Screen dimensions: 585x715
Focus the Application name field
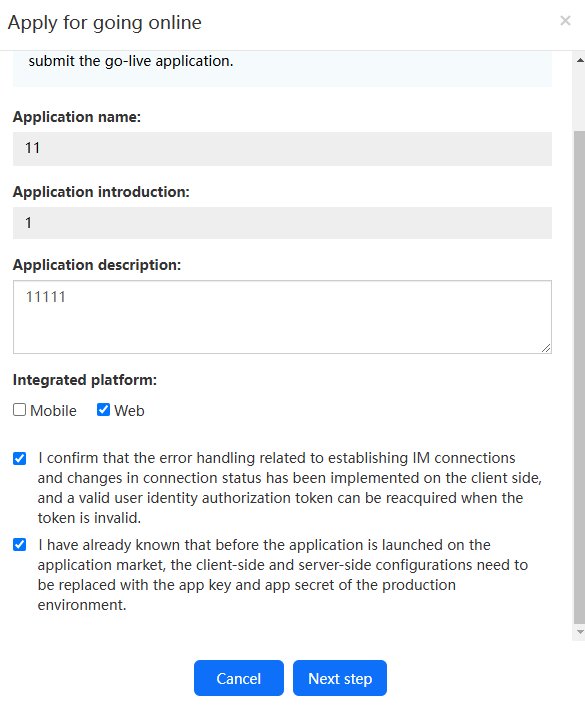click(282, 149)
